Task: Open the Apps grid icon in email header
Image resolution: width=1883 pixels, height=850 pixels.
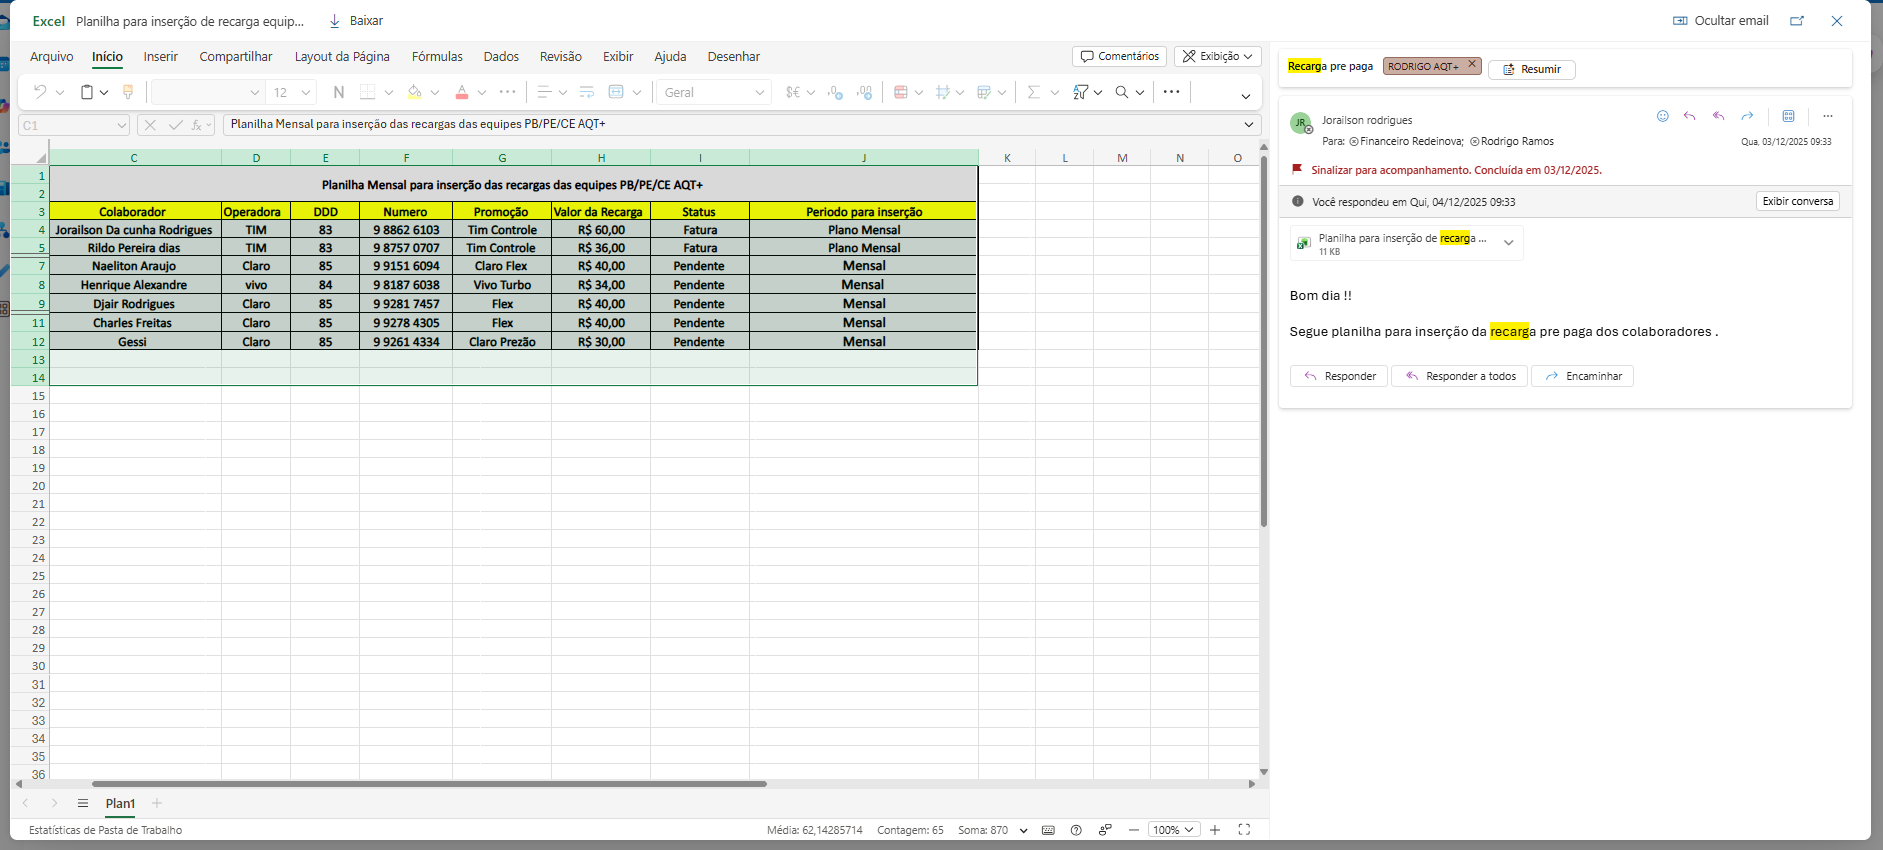Action: point(1788,116)
